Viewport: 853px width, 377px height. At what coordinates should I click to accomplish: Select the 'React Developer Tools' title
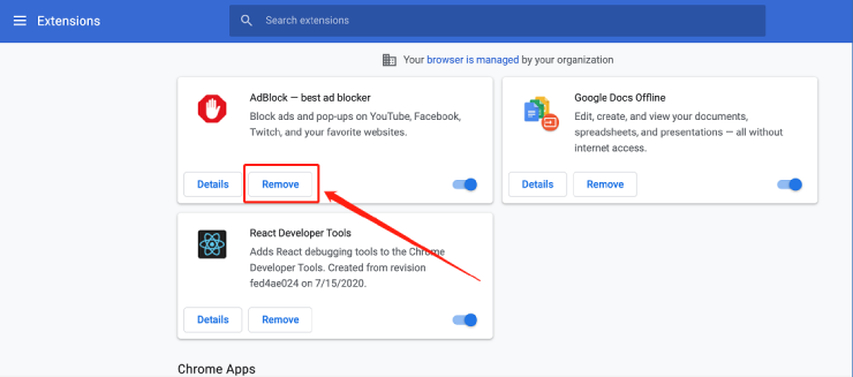[300, 233]
